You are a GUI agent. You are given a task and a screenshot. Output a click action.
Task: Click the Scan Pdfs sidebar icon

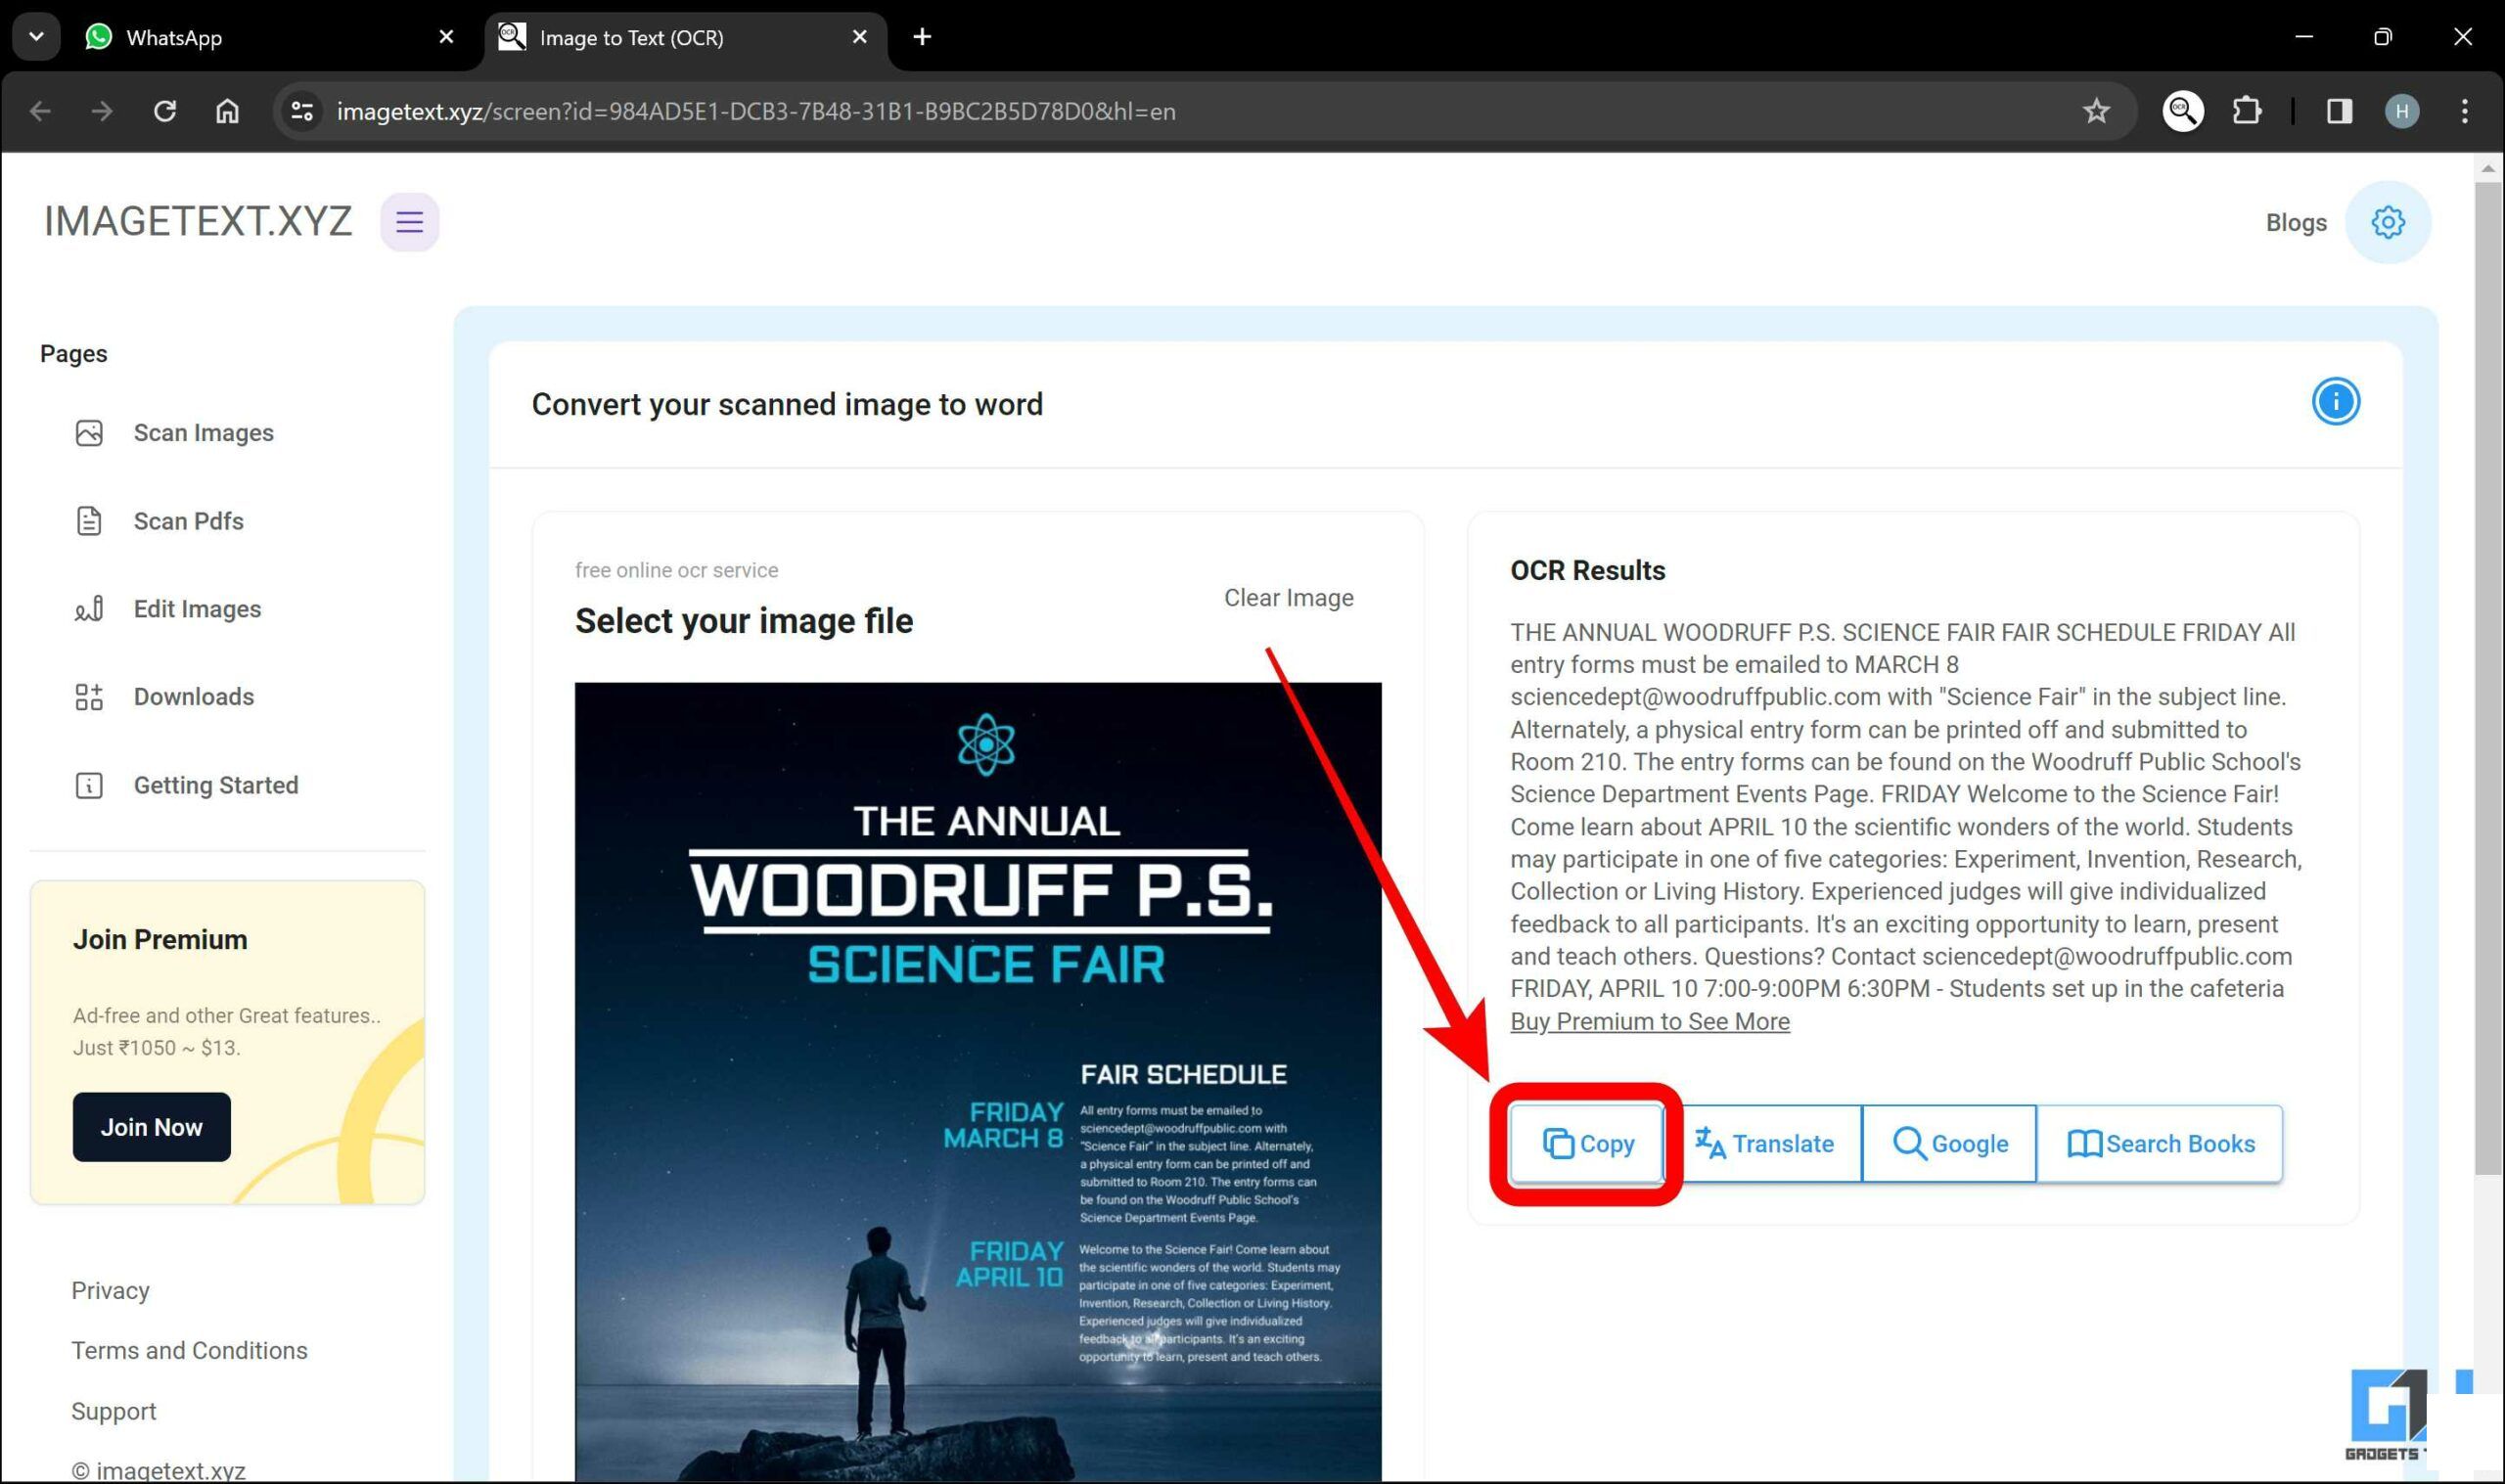[86, 519]
